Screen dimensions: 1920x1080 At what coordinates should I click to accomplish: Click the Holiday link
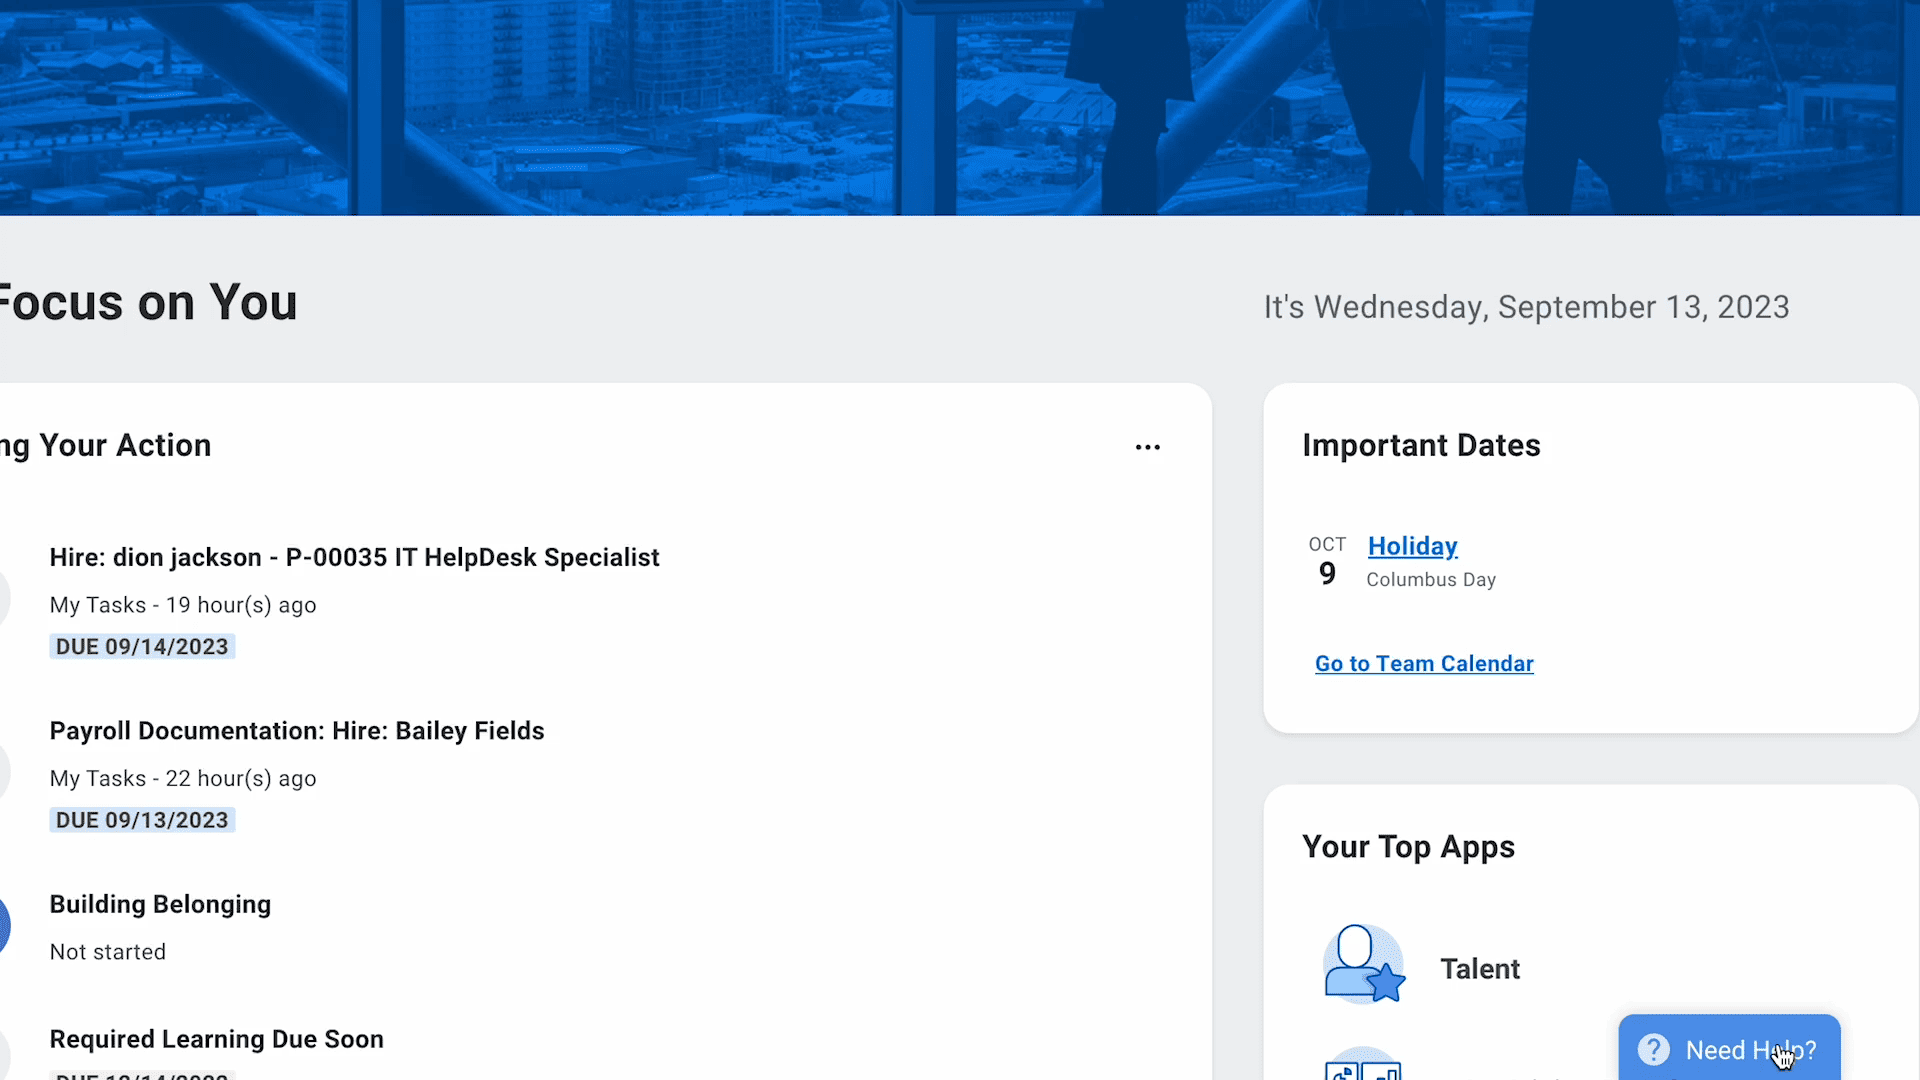coord(1412,546)
